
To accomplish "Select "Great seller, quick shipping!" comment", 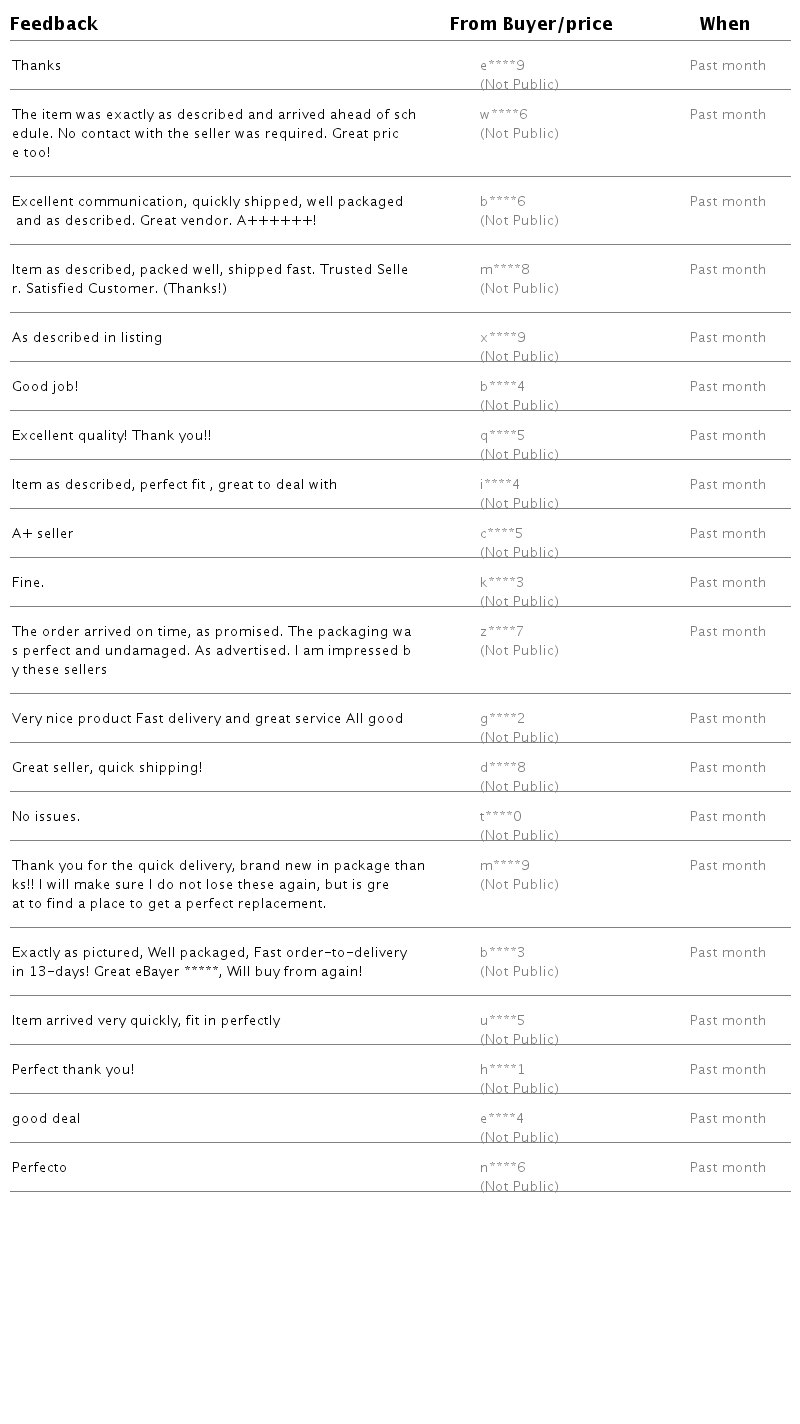I will tap(107, 768).
